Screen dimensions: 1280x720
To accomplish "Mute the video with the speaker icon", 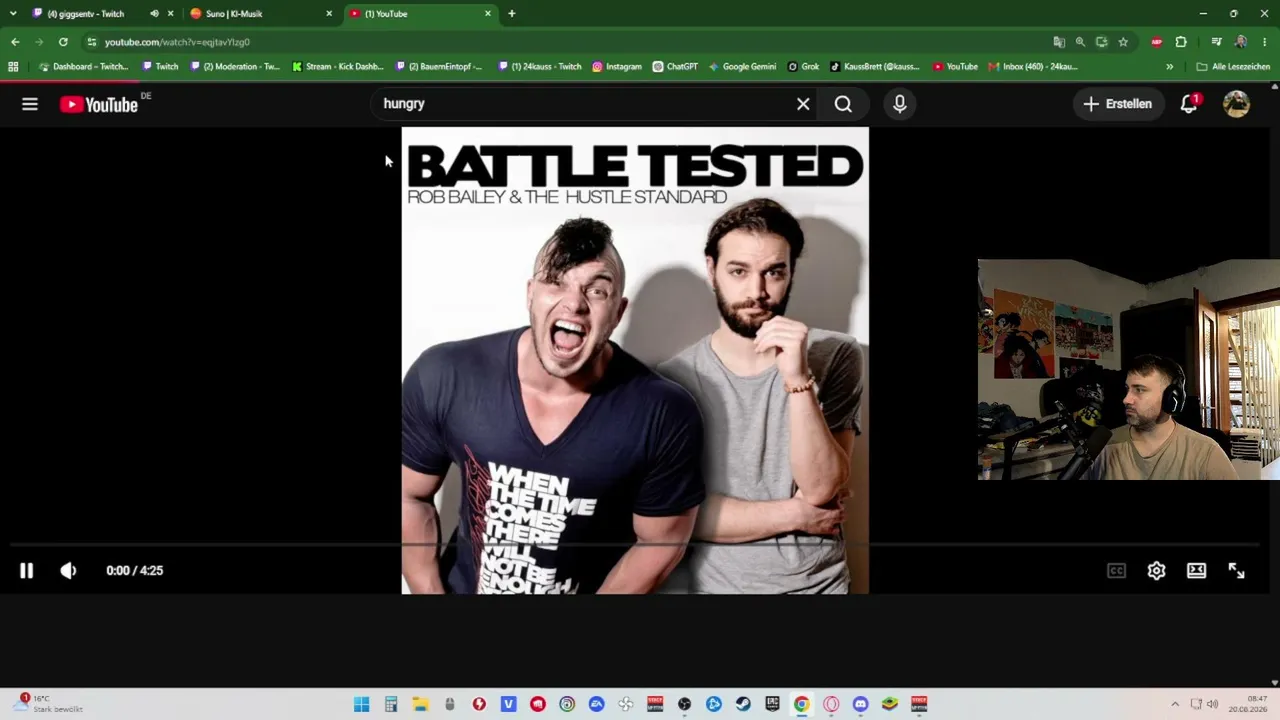I will (x=68, y=570).
